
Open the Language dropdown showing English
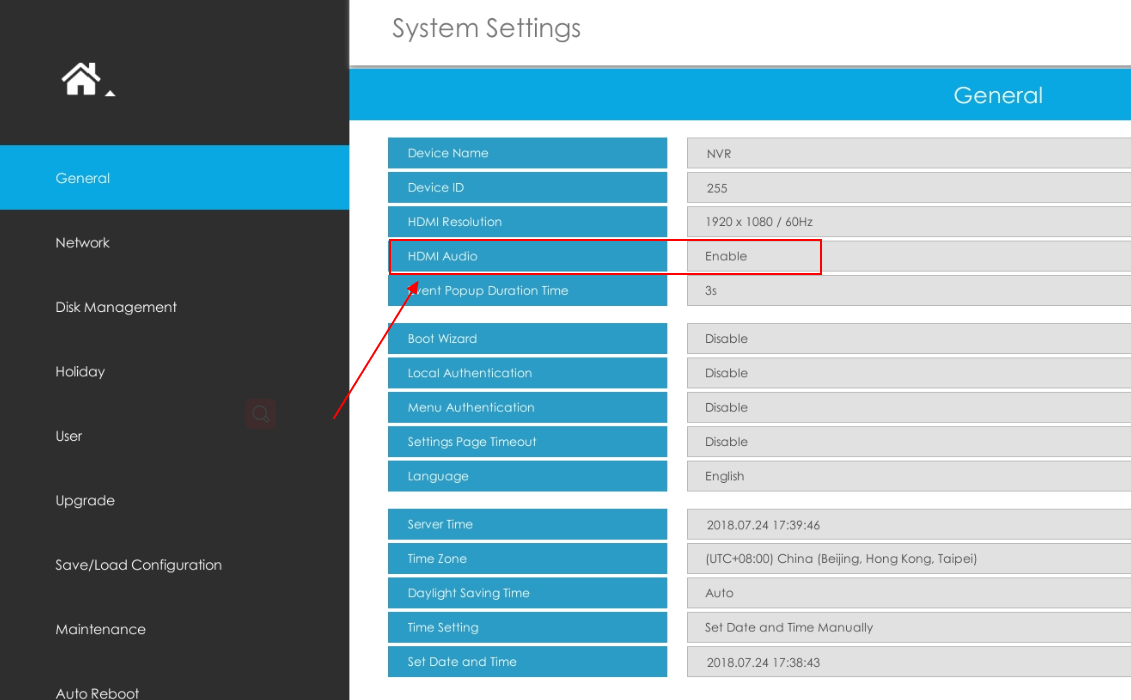[908, 476]
